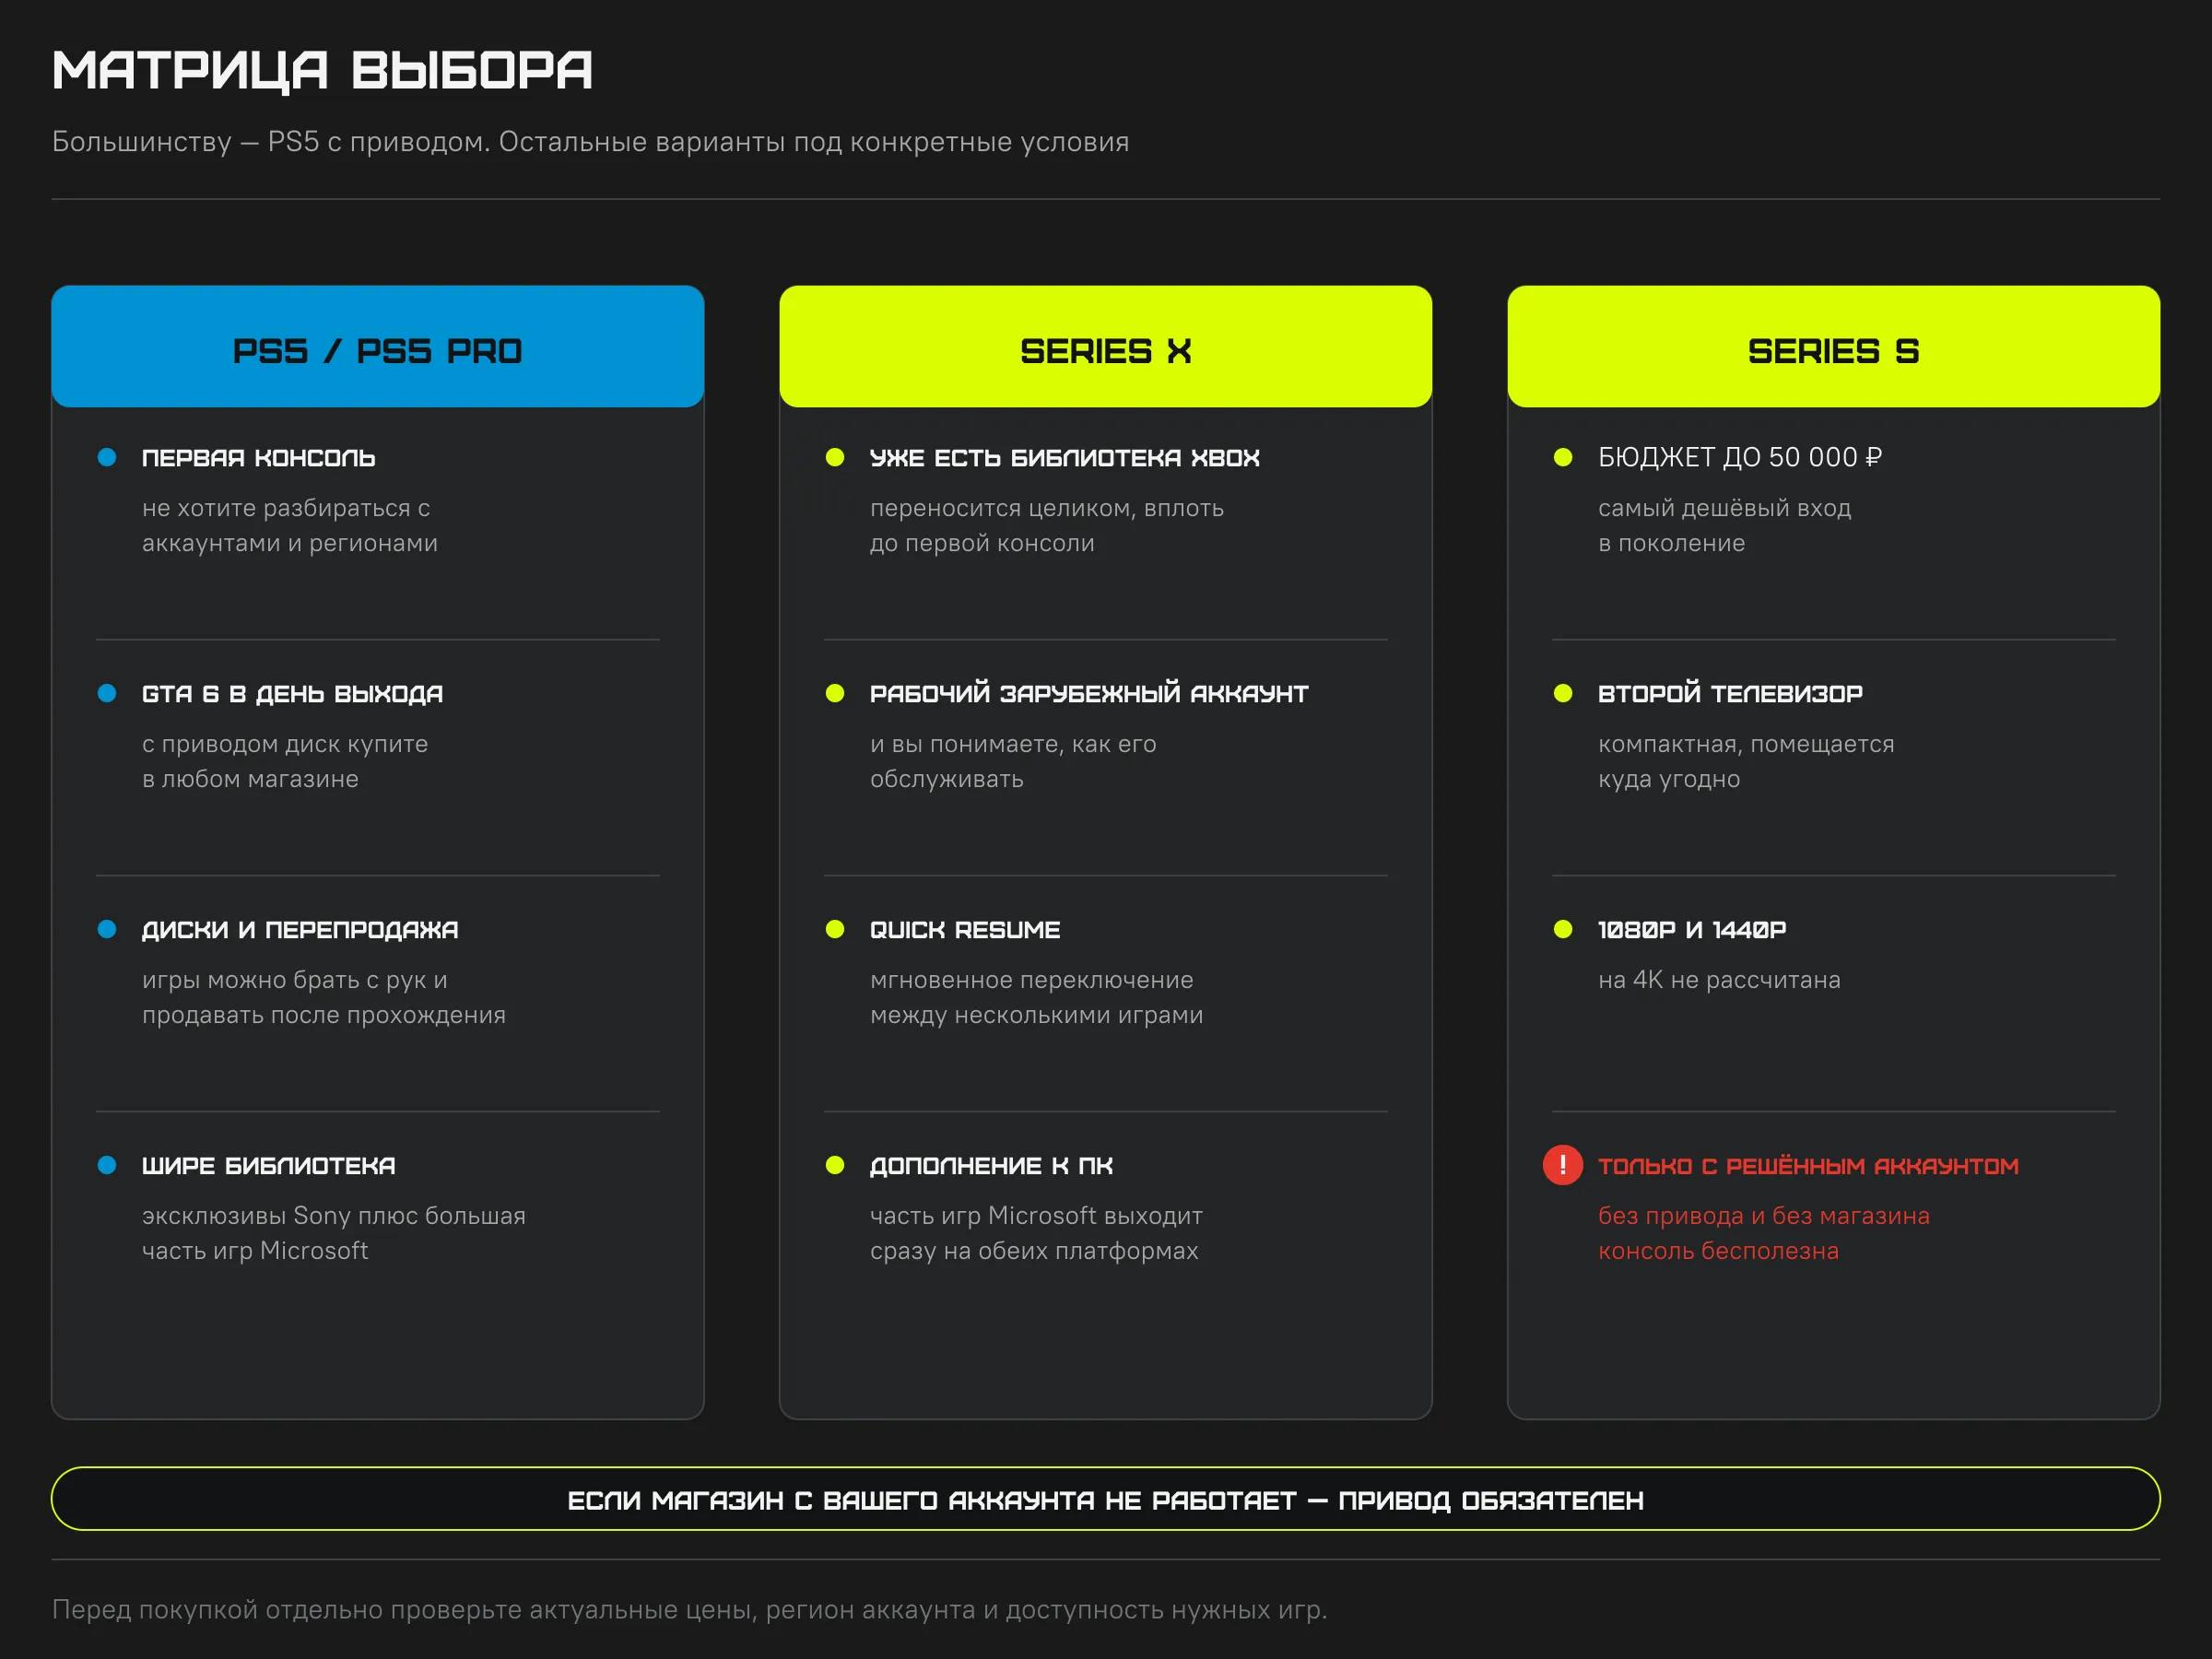Screen dimensions: 2212x1659
Task: Click text 'не хотите разбираться с аккаунтами и регионами'
Action: pyautogui.click(x=290, y=526)
